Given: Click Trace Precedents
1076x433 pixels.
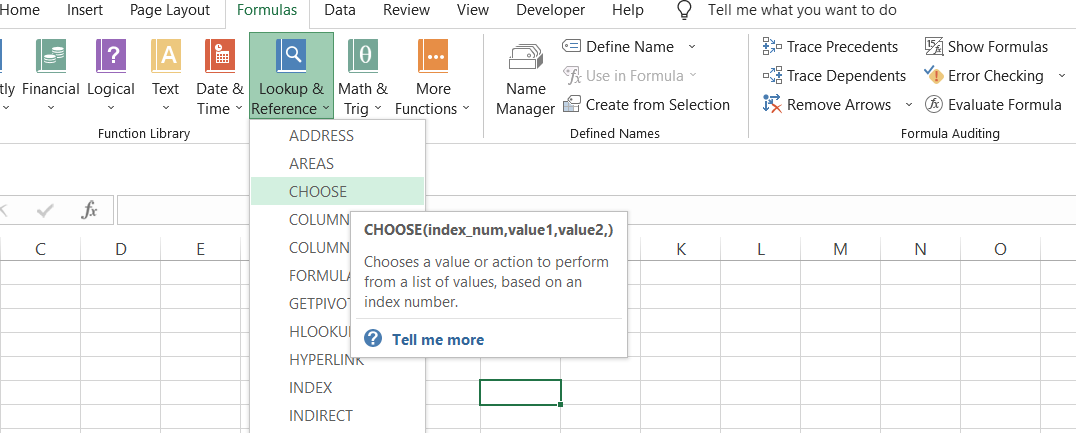Looking at the screenshot, I should pyautogui.click(x=831, y=47).
